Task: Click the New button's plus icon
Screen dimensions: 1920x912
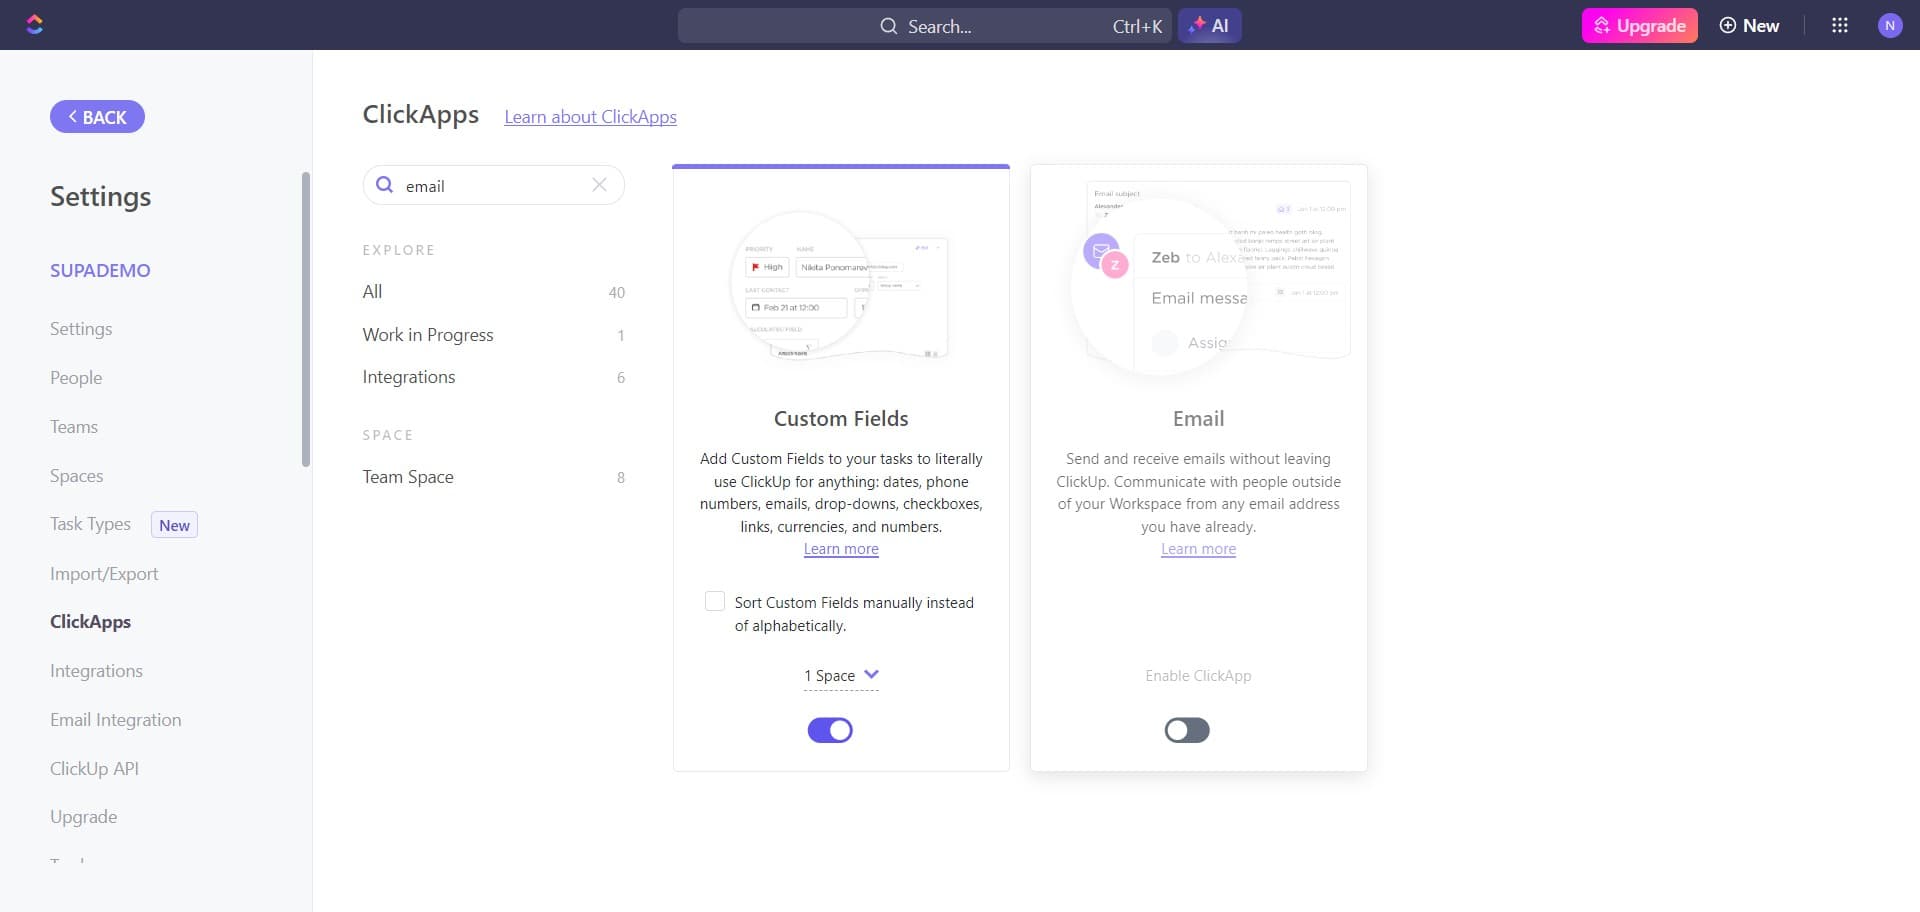Action: click(x=1728, y=25)
